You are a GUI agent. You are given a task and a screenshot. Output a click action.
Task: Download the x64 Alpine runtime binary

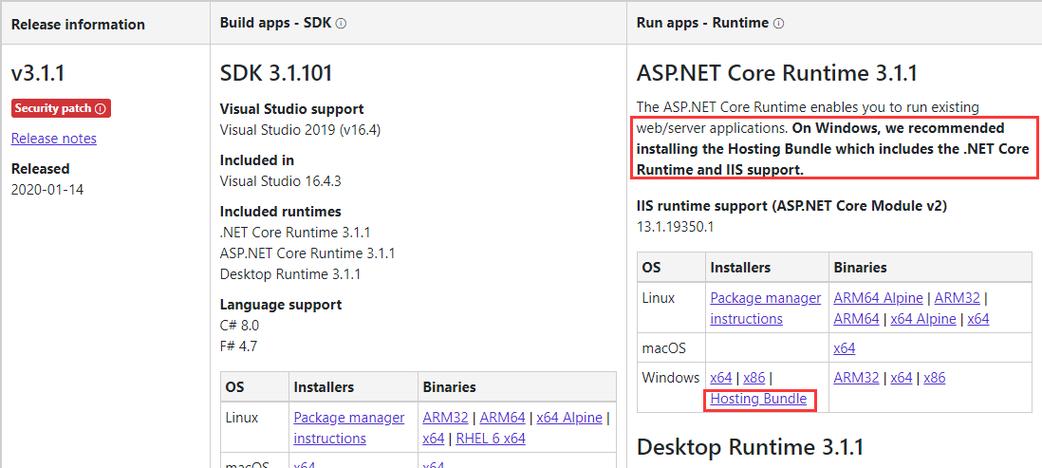coord(923,318)
